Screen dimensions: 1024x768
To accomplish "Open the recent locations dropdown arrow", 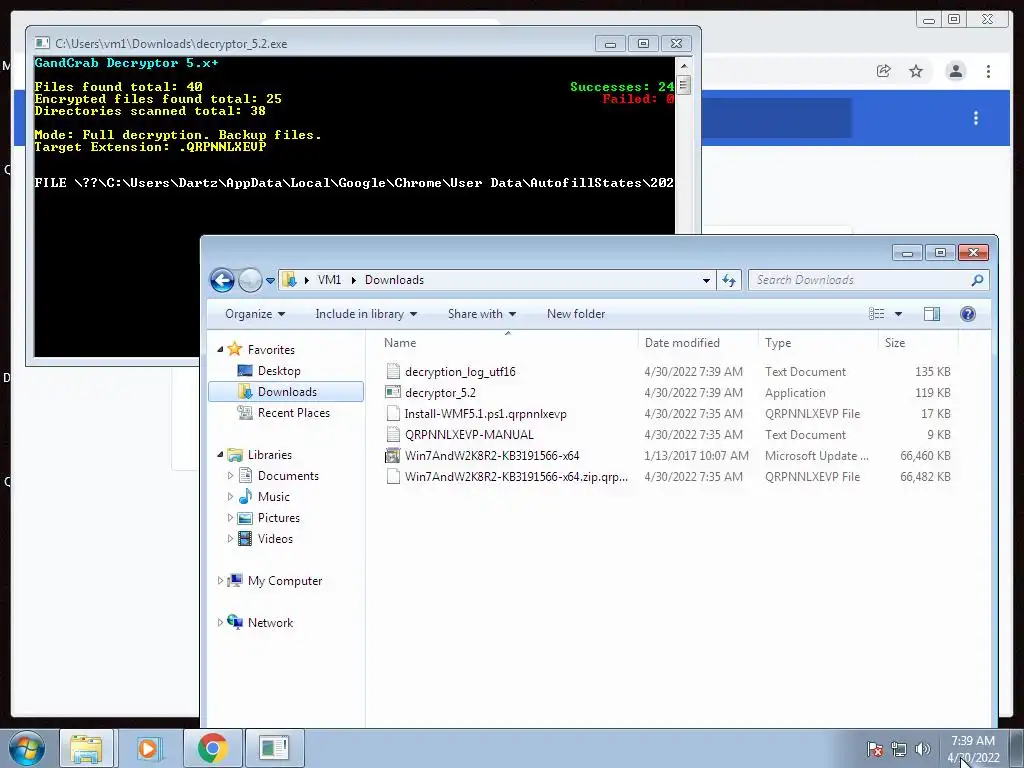I will [270, 281].
